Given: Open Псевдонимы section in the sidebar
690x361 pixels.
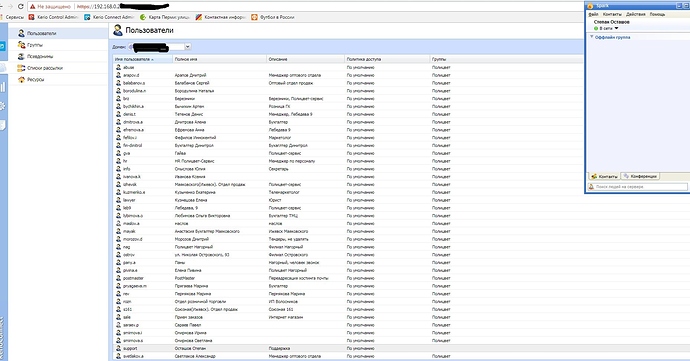Looking at the screenshot, I should (40, 56).
